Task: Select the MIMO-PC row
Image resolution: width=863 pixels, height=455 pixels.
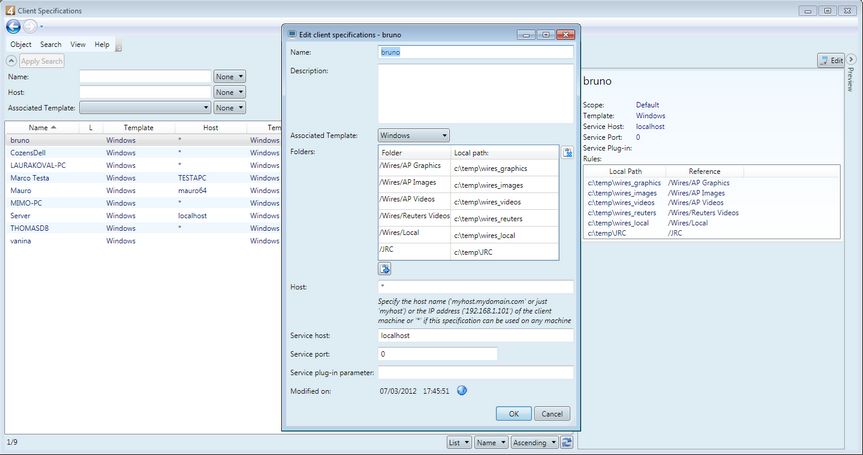Action: 143,203
